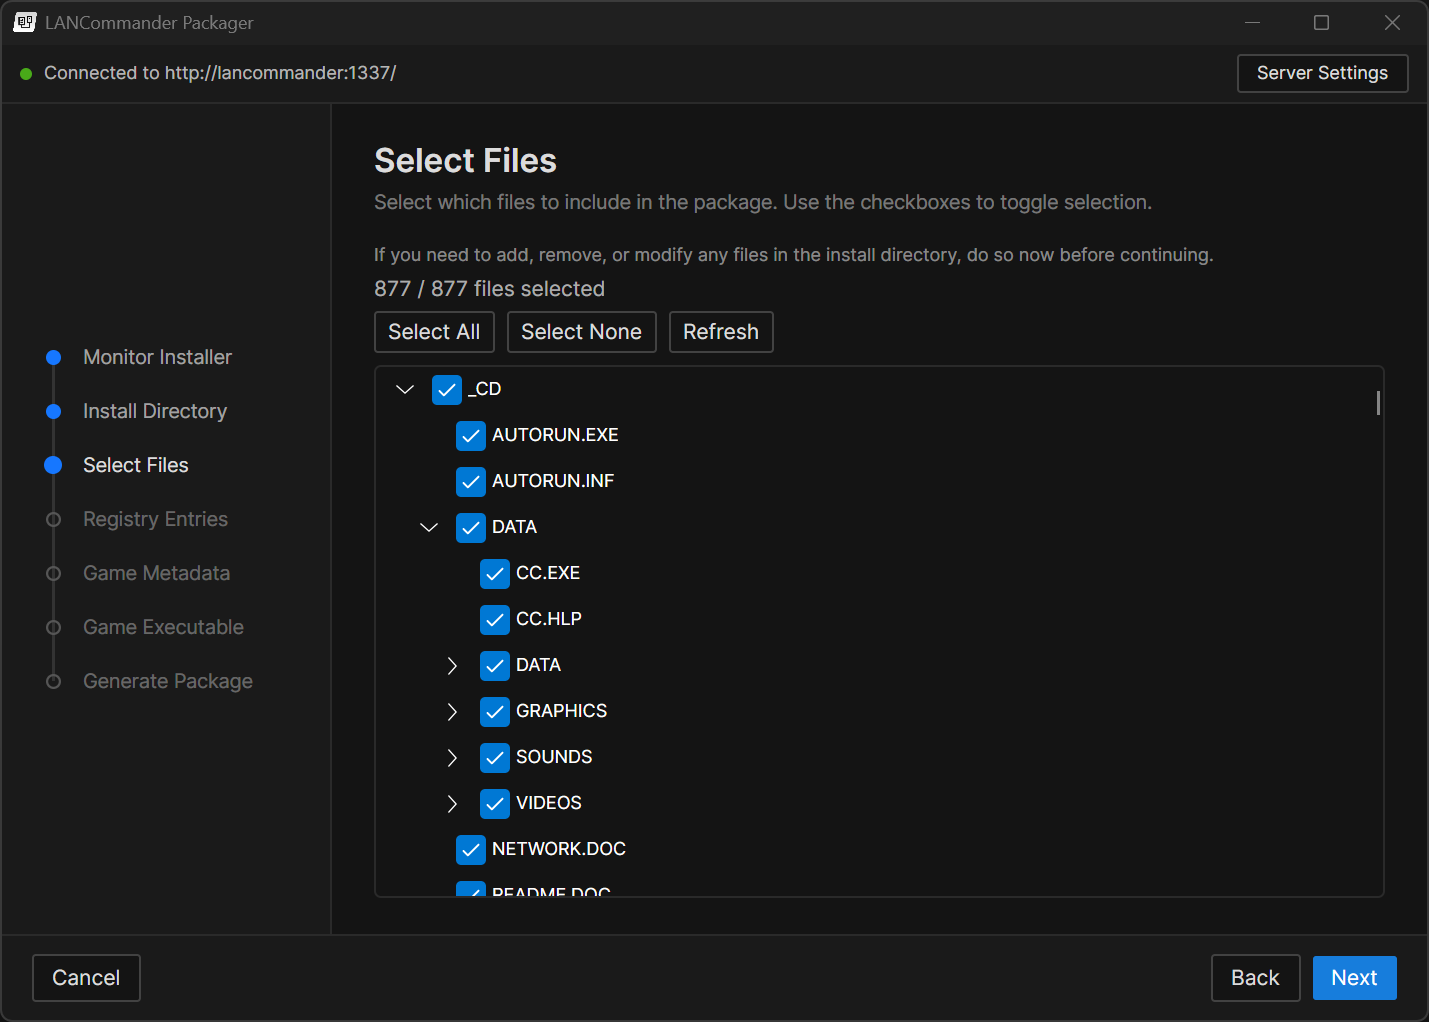Toggle the VIDEOS folder checkbox

tap(495, 803)
